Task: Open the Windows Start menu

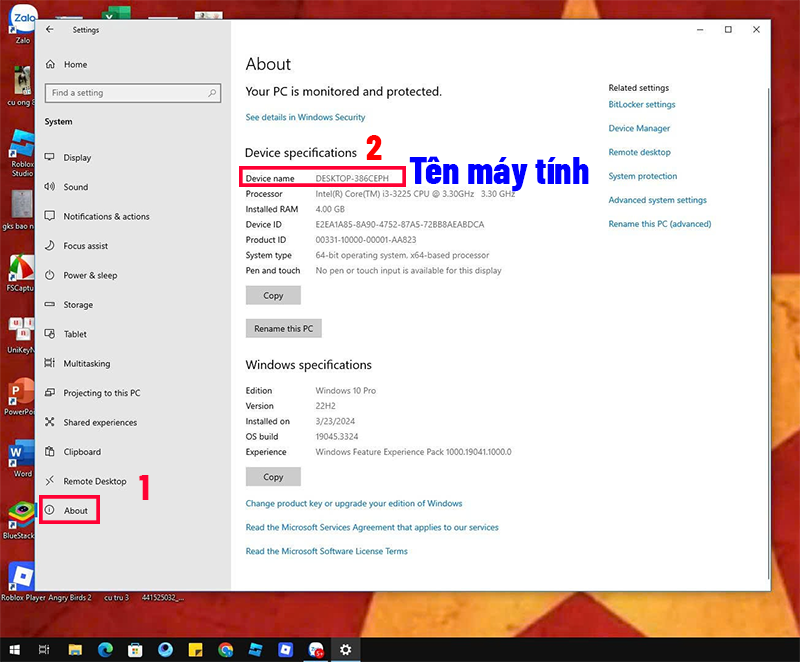Action: [14, 649]
